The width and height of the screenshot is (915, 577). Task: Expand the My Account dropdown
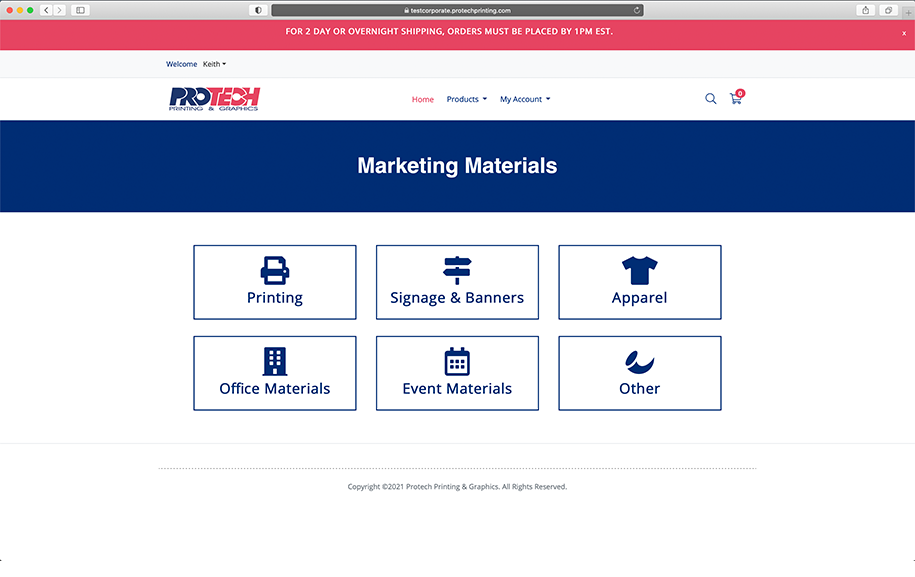click(x=525, y=99)
